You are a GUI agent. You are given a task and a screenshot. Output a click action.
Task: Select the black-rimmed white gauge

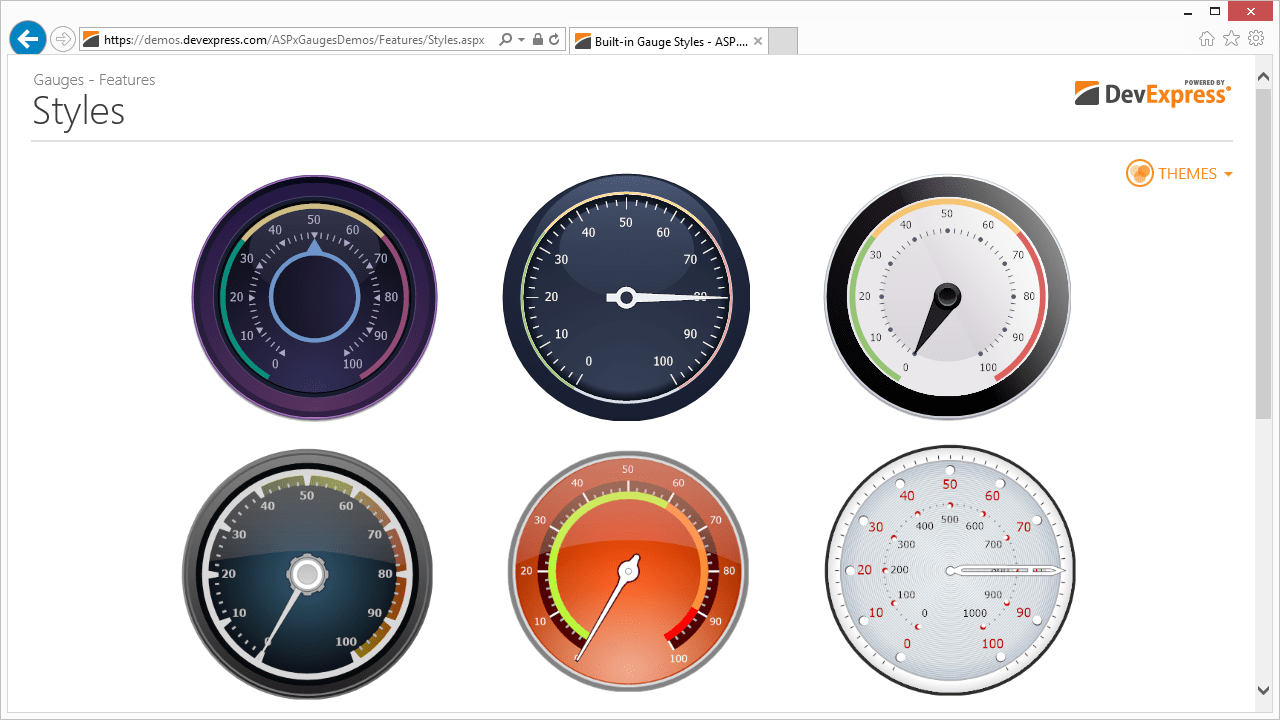(947, 297)
